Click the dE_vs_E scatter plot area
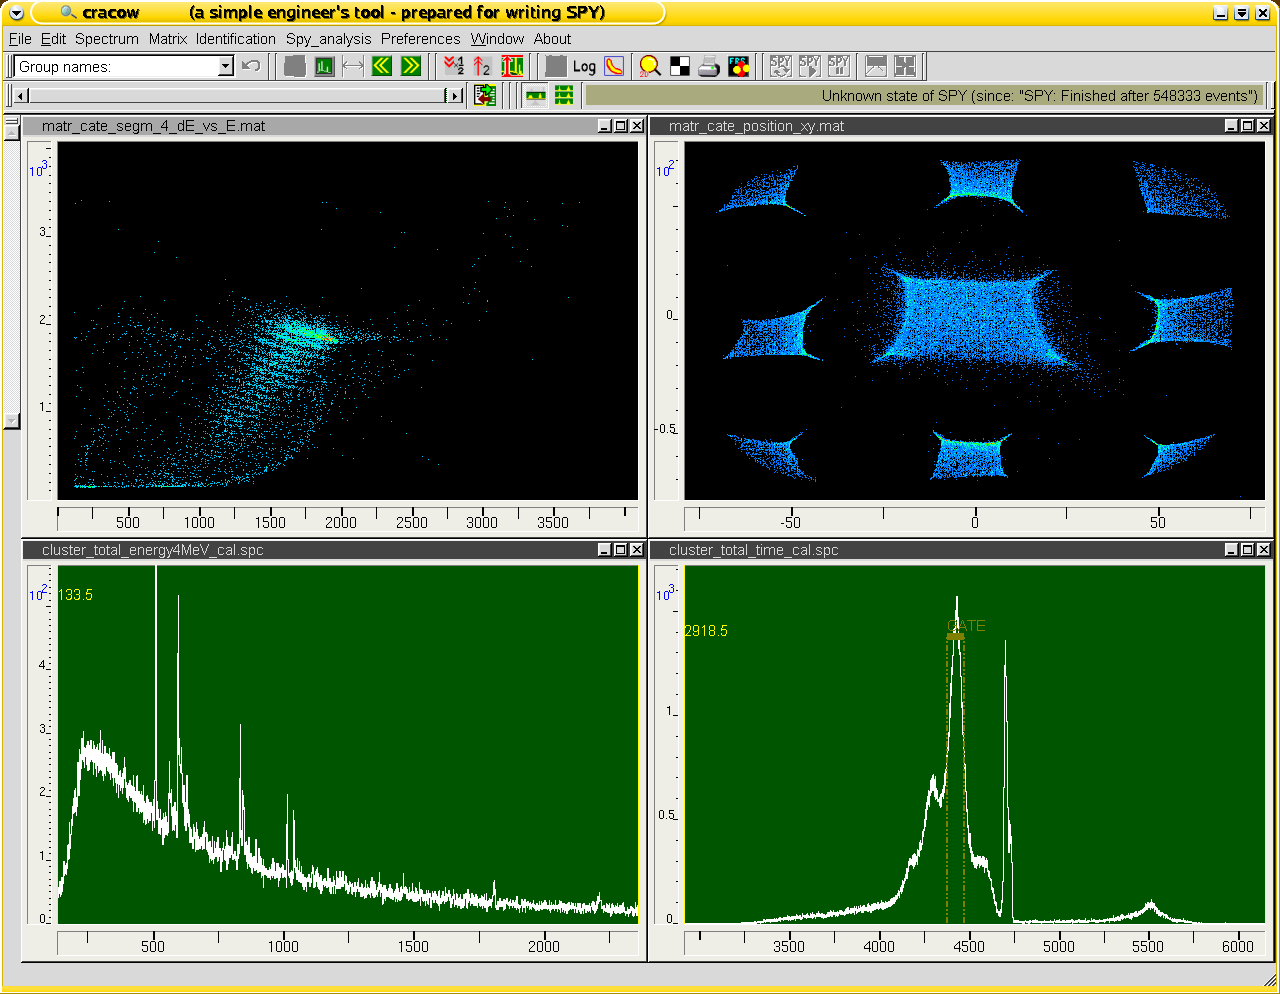Screen dimensions: 1280x994 [347, 320]
